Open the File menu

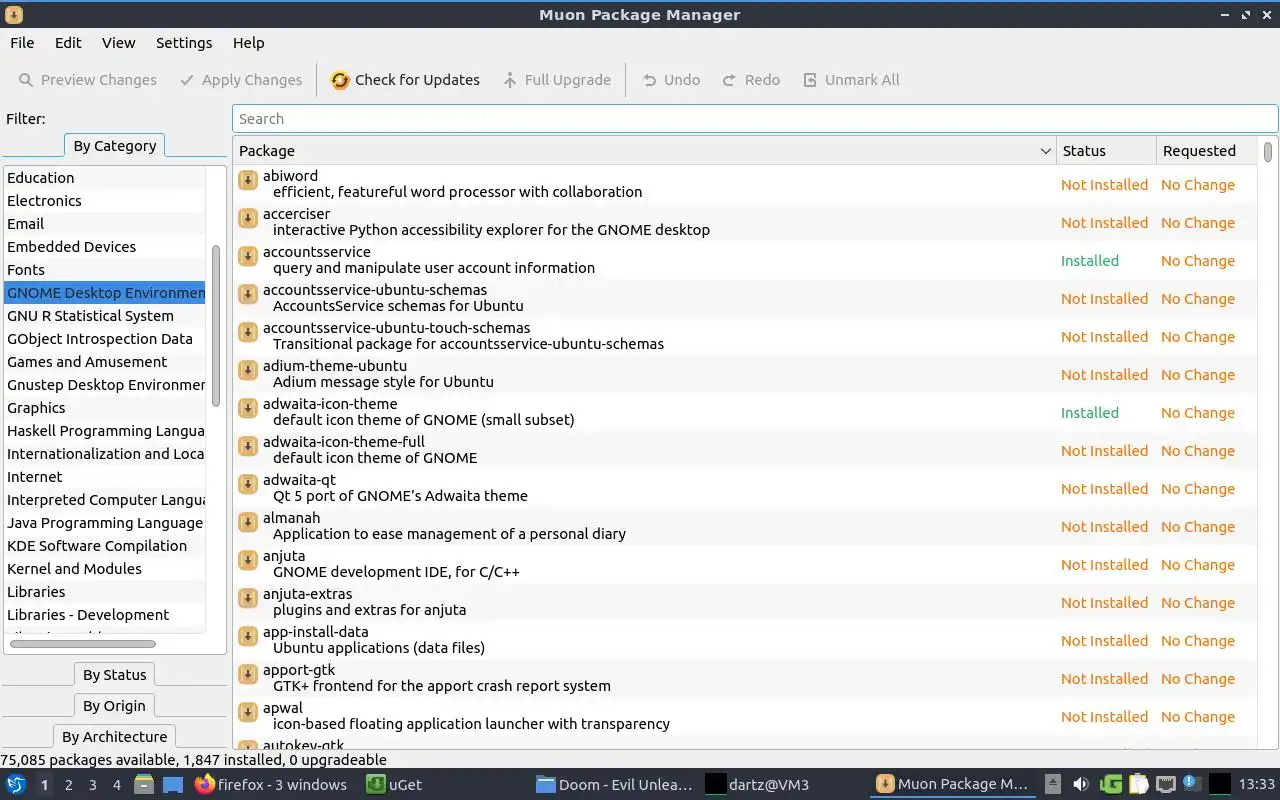[22, 43]
